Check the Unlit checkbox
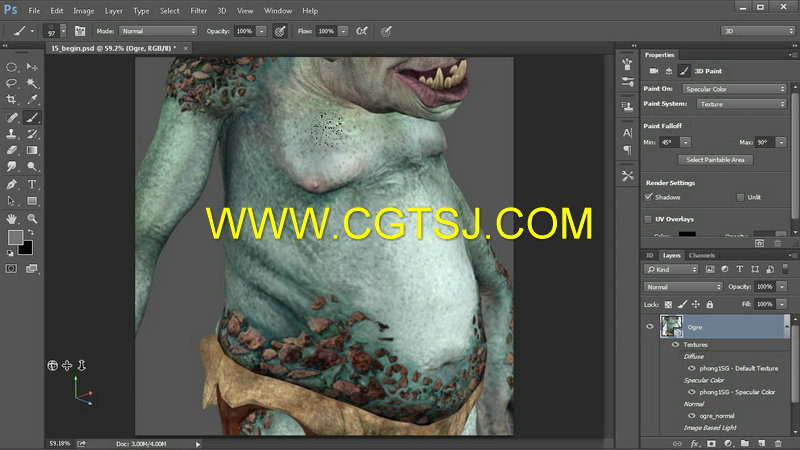The width and height of the screenshot is (800, 450). click(740, 197)
